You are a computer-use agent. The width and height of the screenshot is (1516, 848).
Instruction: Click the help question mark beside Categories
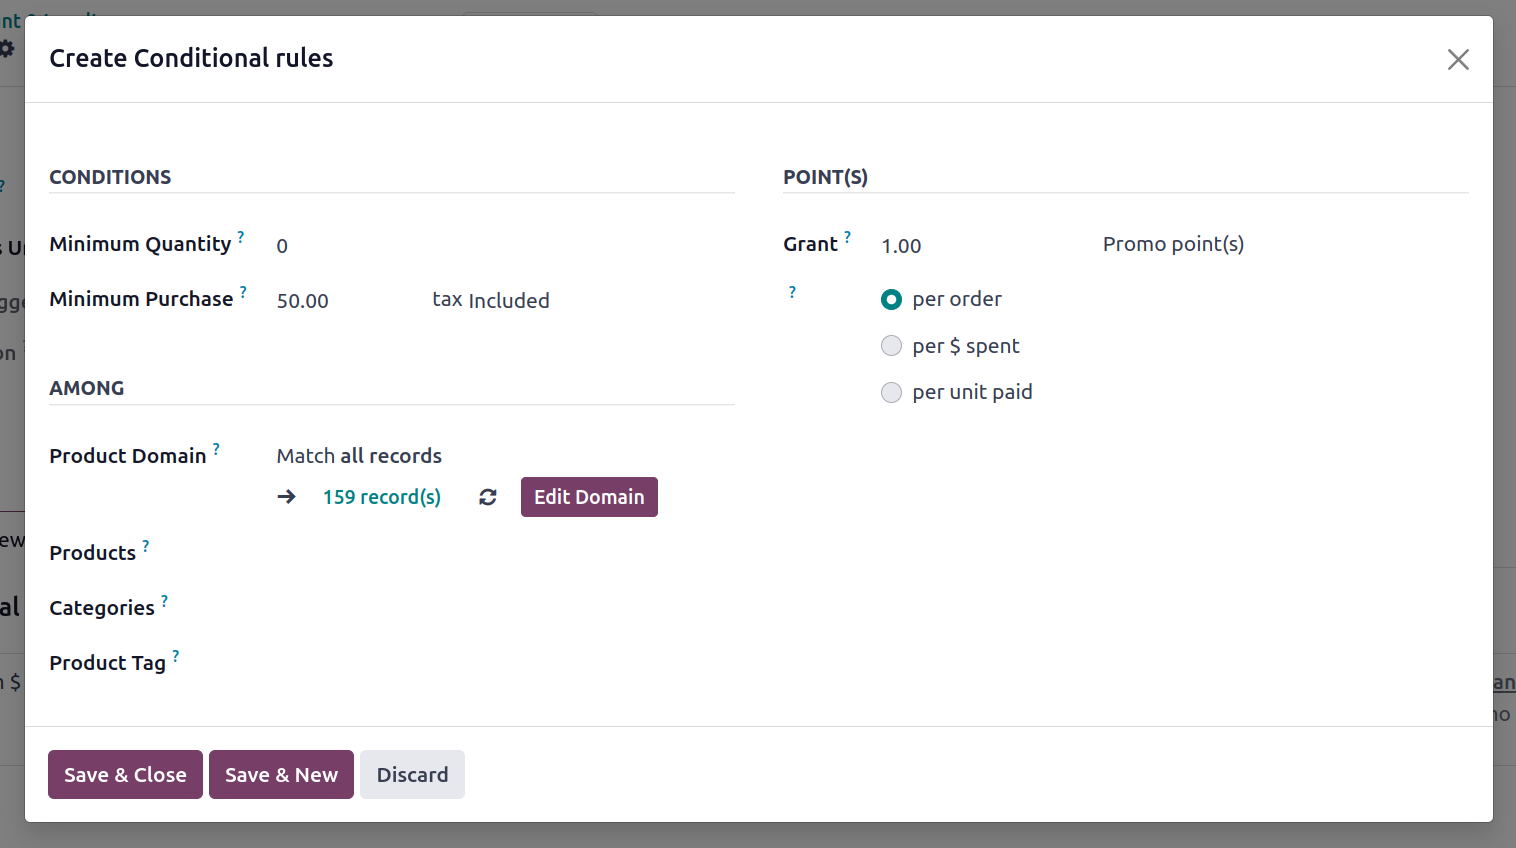(165, 601)
